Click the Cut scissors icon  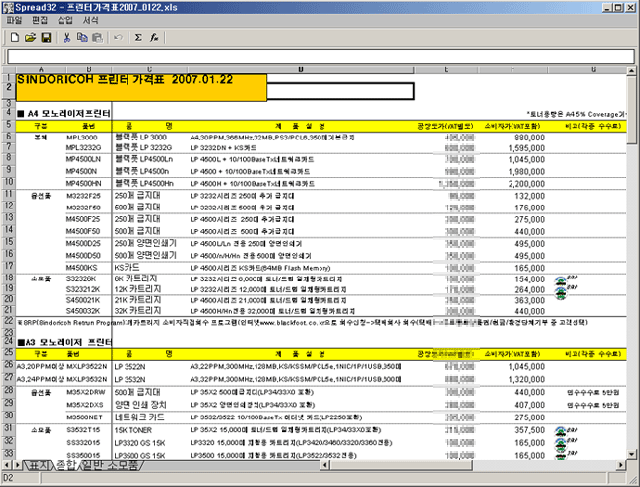tap(67, 38)
